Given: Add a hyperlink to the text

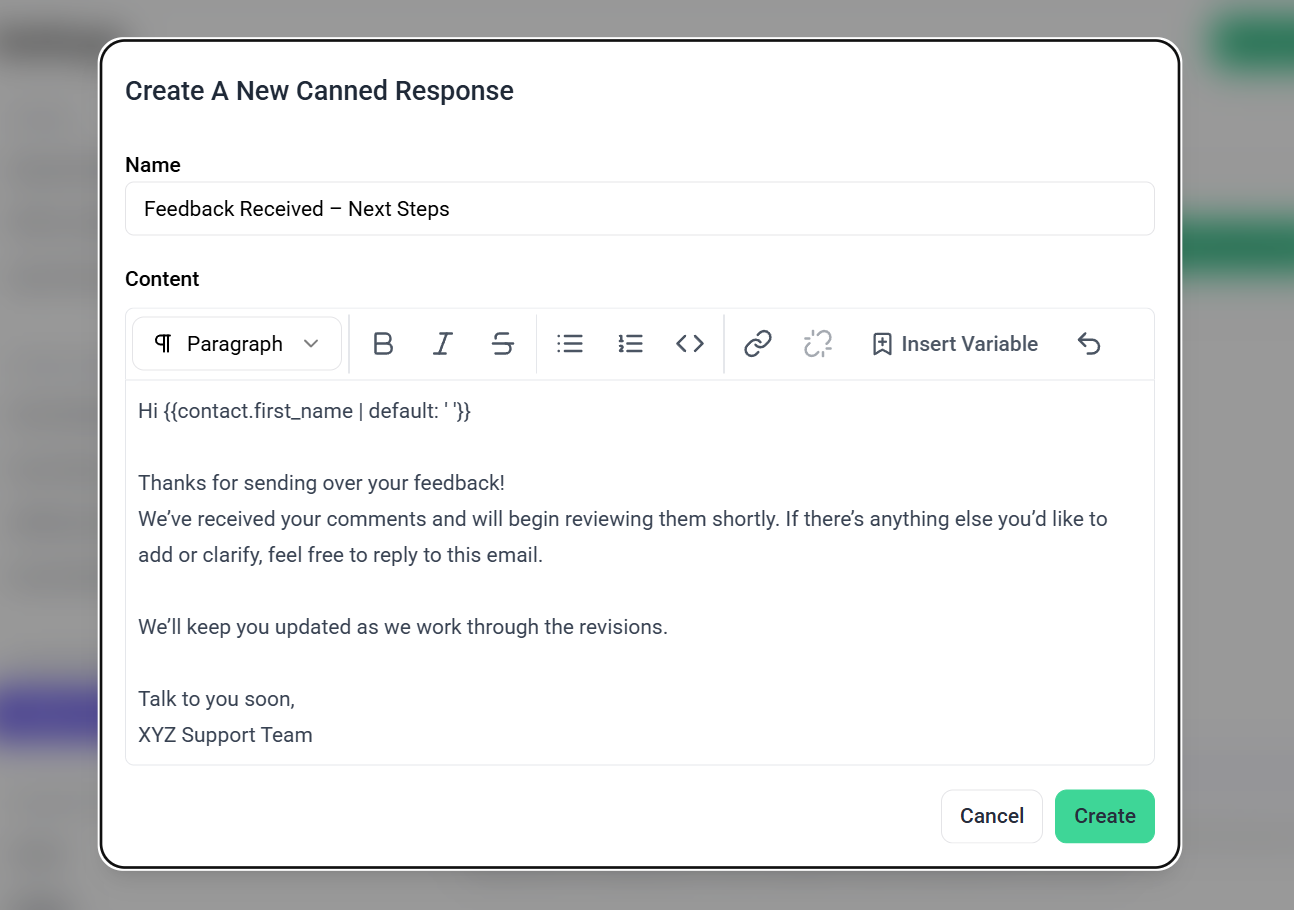Looking at the screenshot, I should point(758,344).
